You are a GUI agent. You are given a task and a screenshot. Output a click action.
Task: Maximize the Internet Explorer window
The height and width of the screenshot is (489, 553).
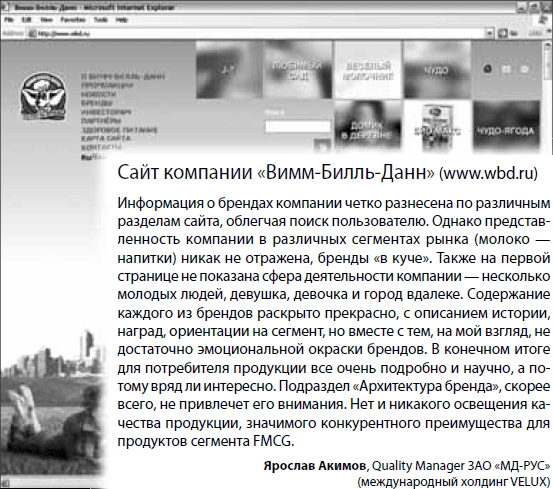(x=535, y=7)
